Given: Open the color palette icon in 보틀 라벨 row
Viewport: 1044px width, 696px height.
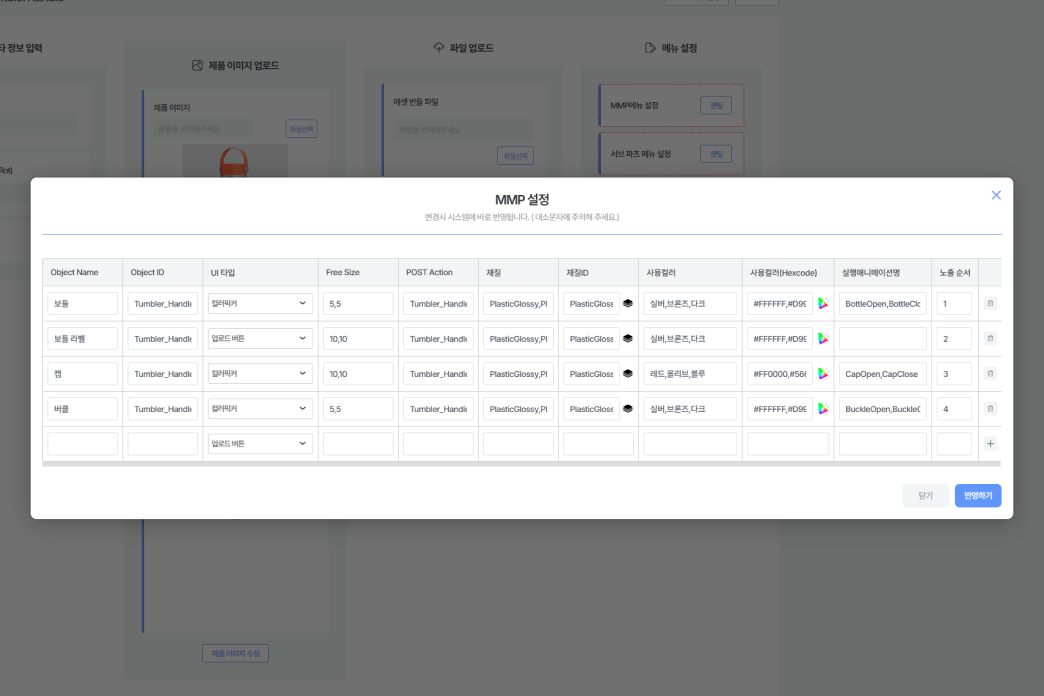Looking at the screenshot, I should [x=823, y=339].
